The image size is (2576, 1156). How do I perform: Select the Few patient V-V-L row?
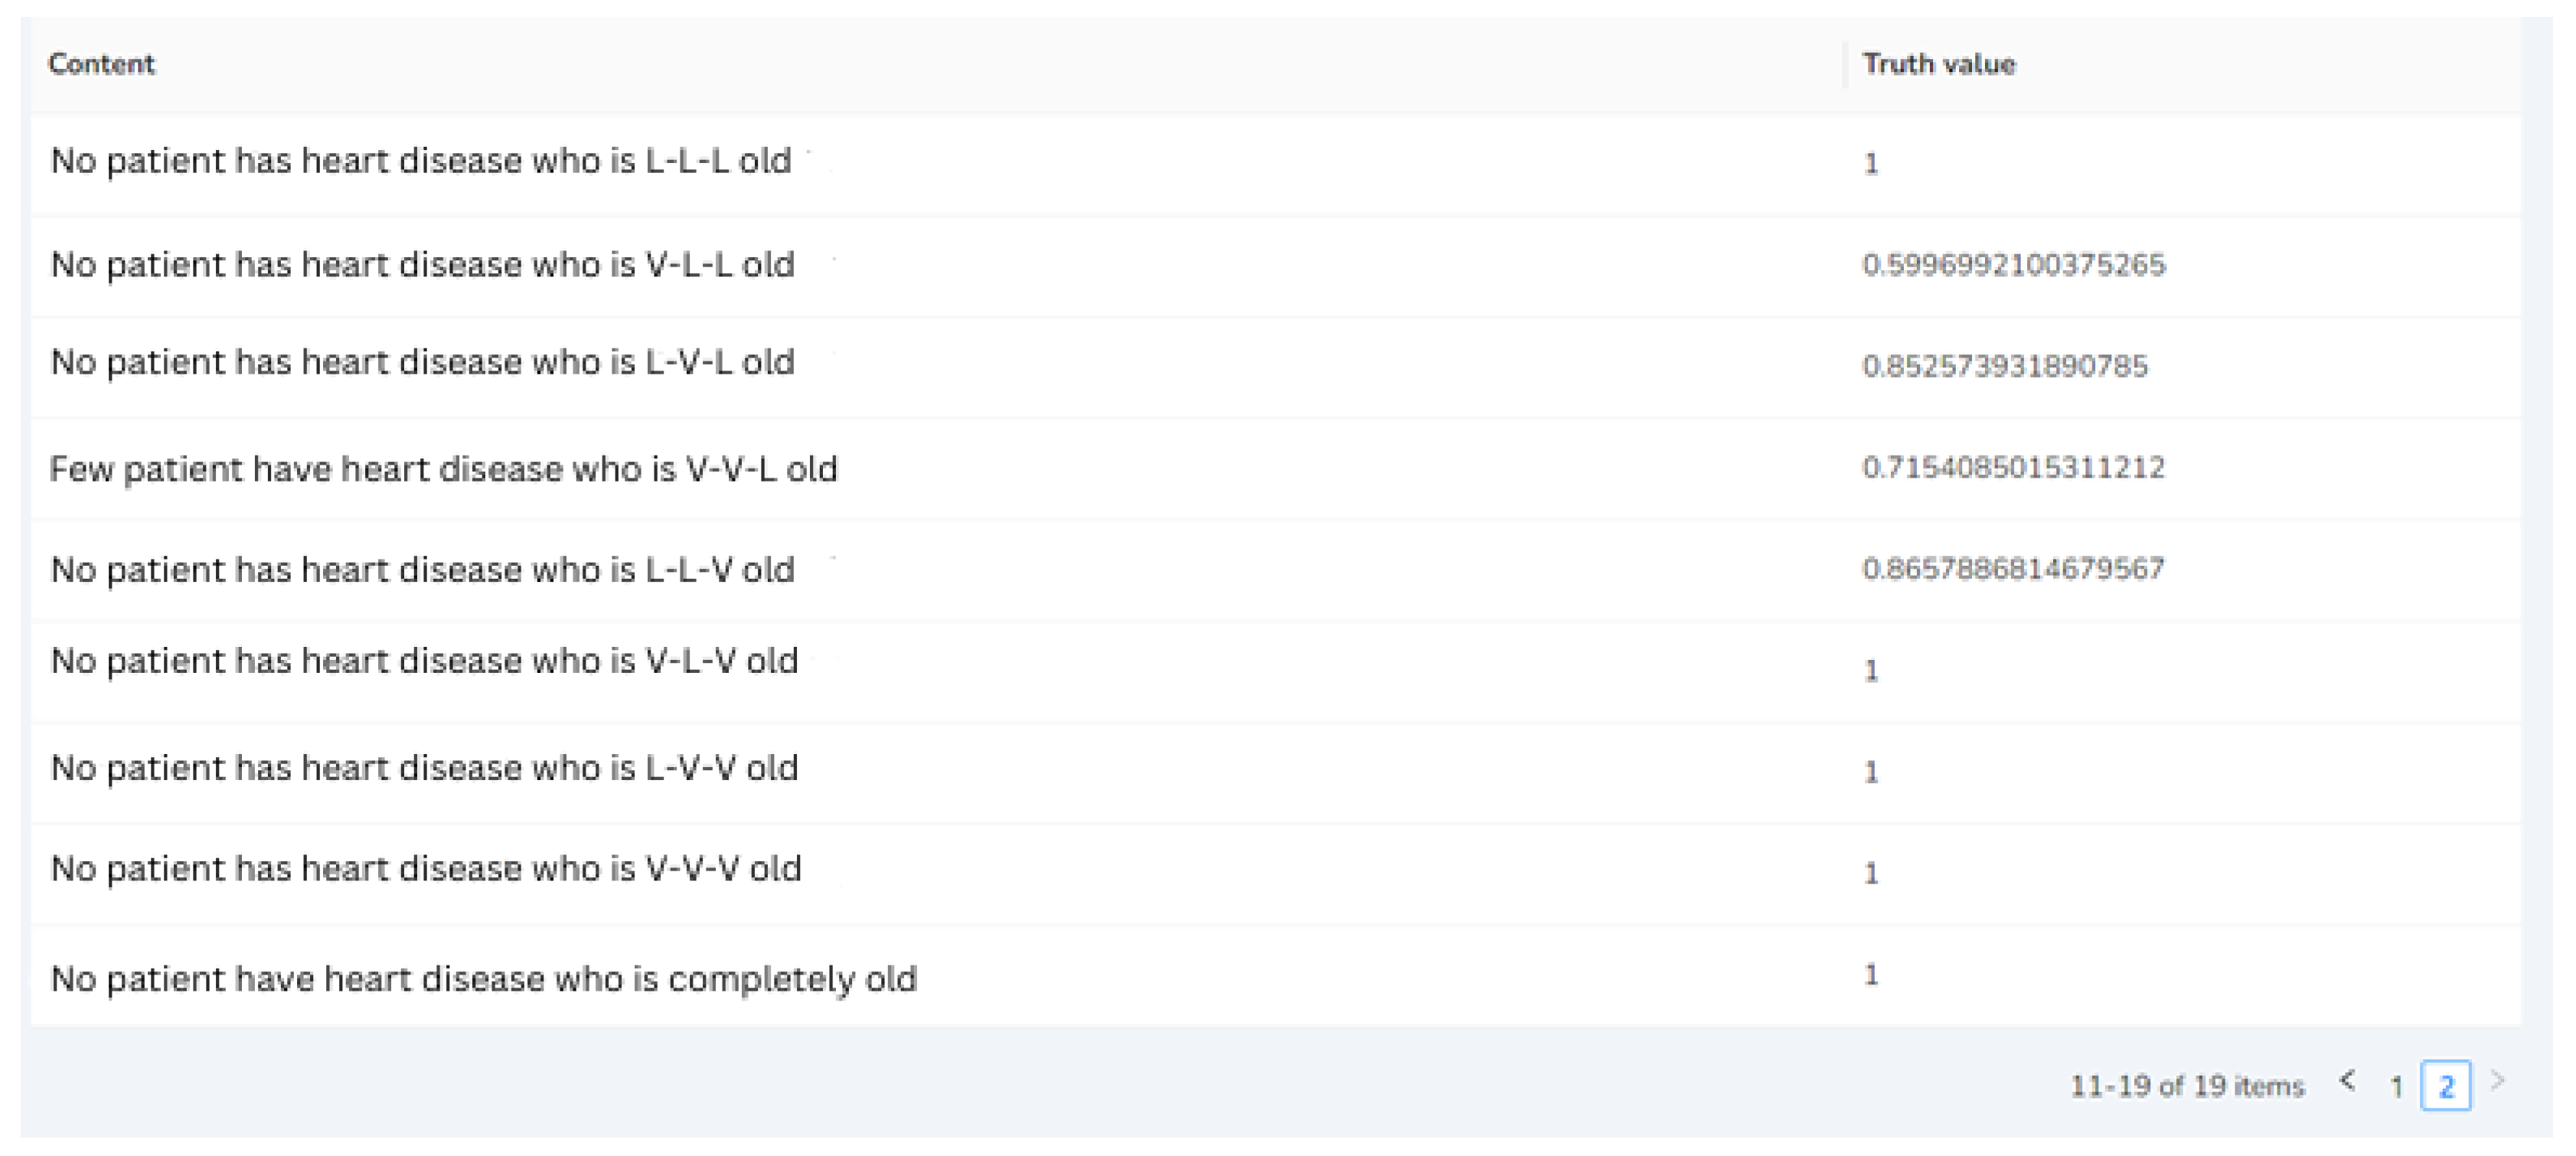(x=444, y=469)
